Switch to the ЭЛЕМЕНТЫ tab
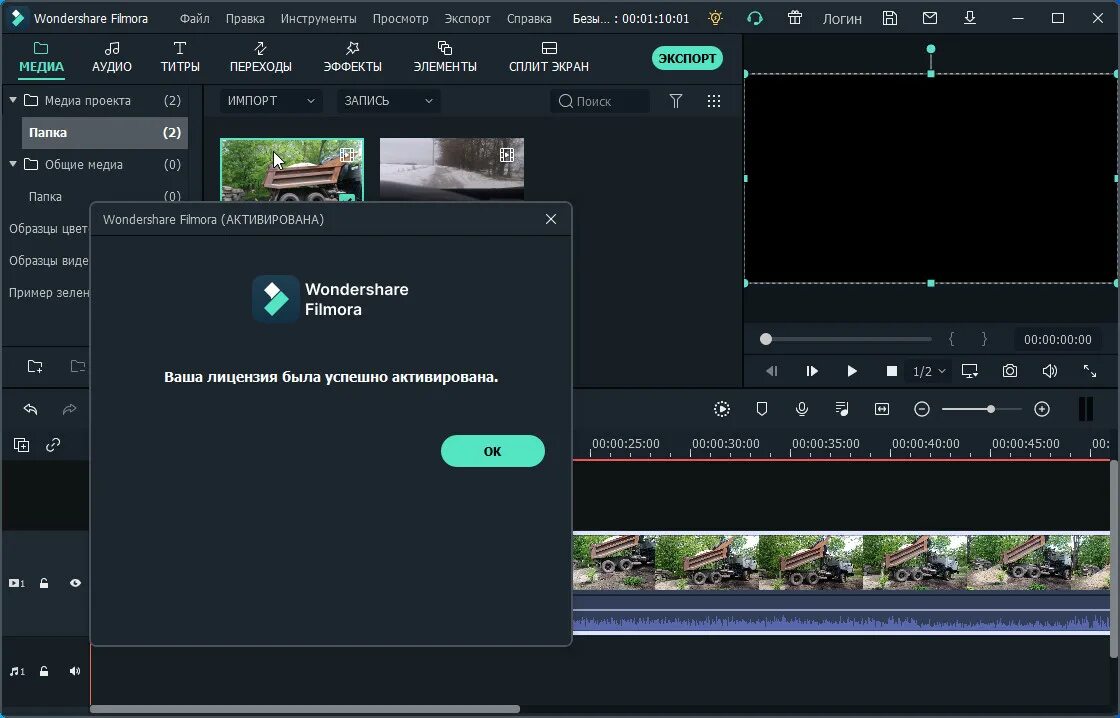1120x718 pixels. [445, 58]
